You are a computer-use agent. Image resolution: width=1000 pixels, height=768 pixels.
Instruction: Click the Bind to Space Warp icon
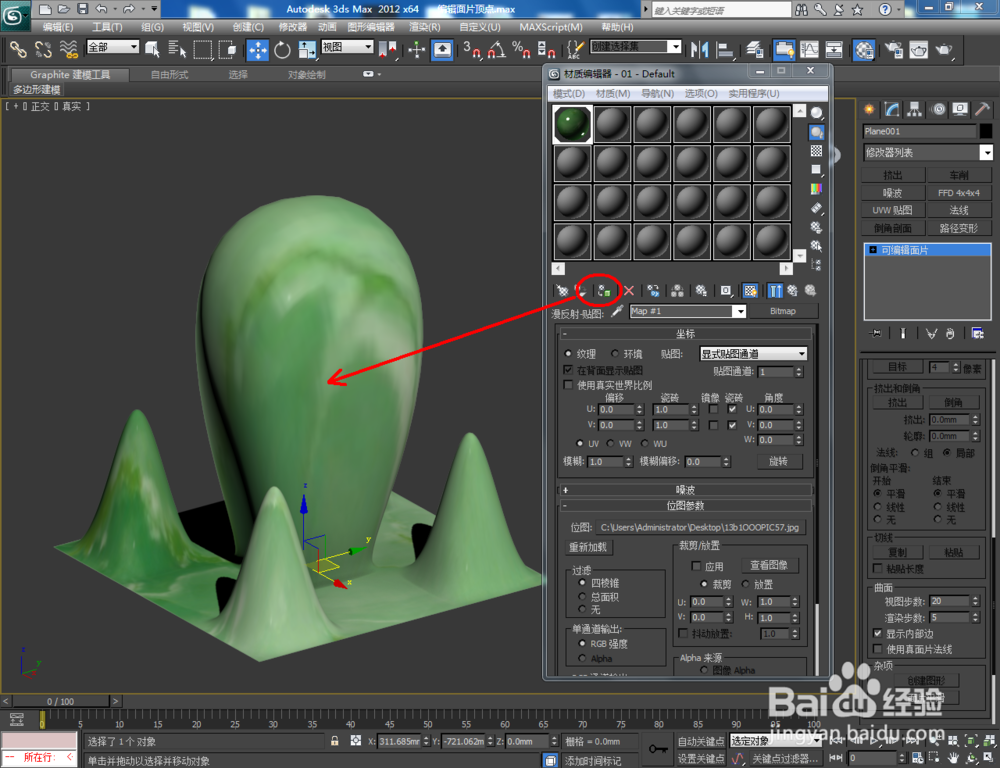click(x=69, y=50)
